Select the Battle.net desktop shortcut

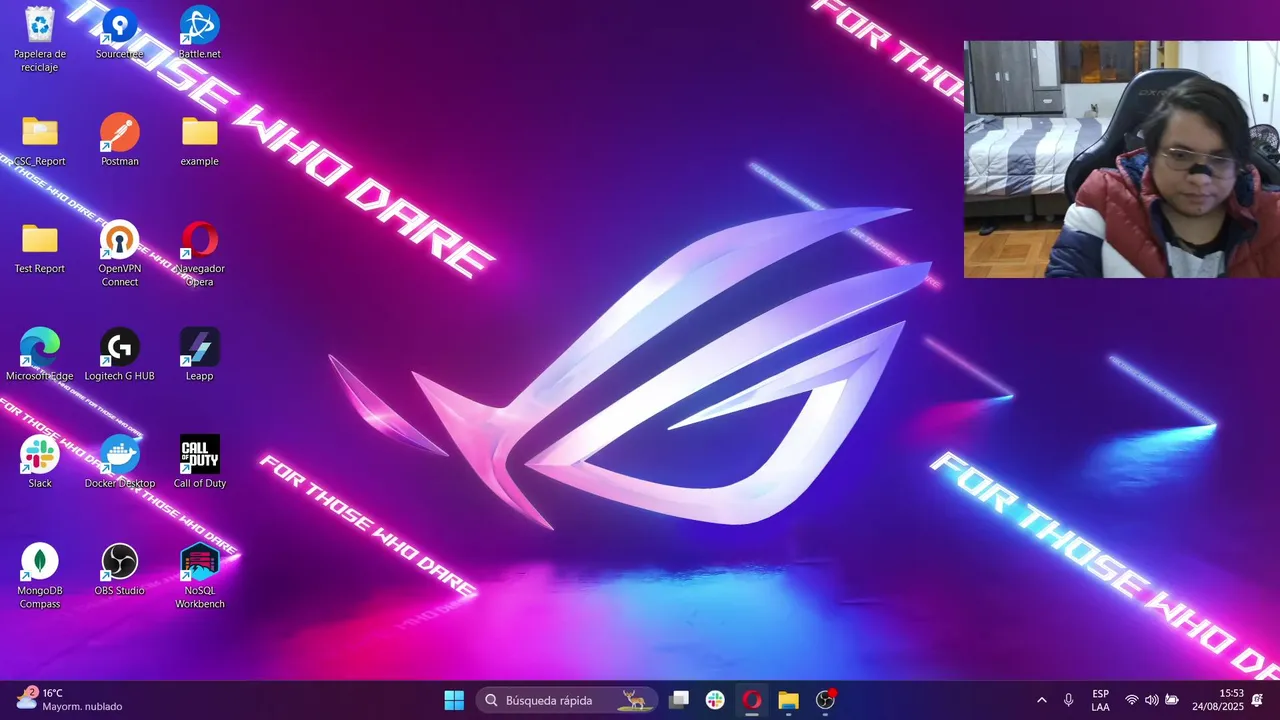[200, 33]
